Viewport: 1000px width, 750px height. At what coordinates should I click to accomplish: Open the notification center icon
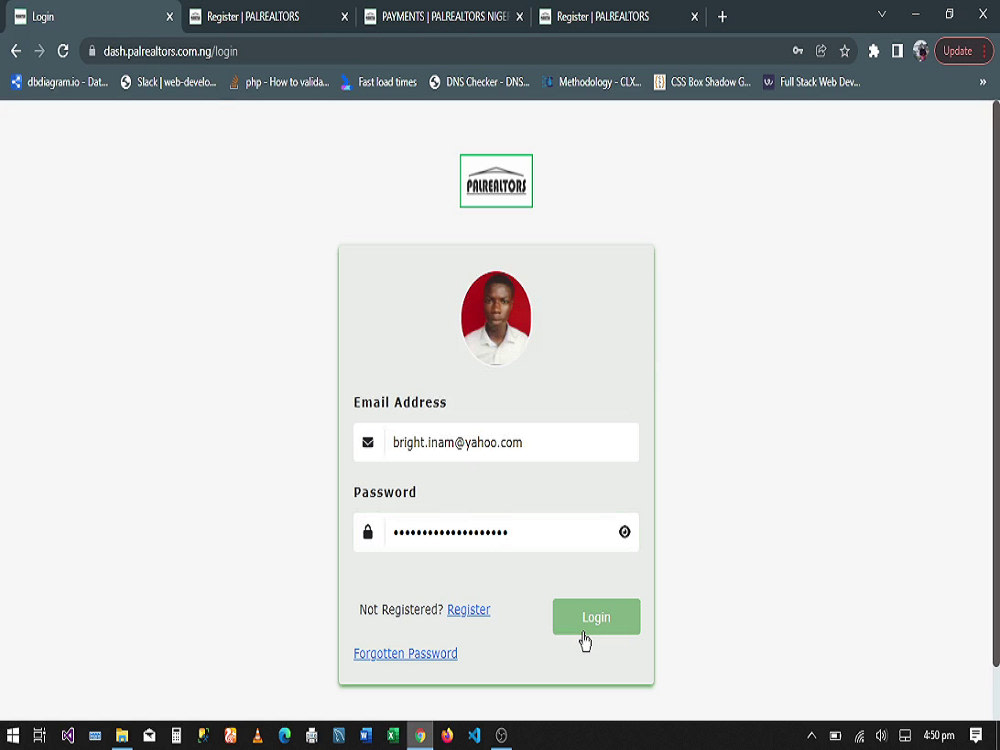click(x=976, y=735)
